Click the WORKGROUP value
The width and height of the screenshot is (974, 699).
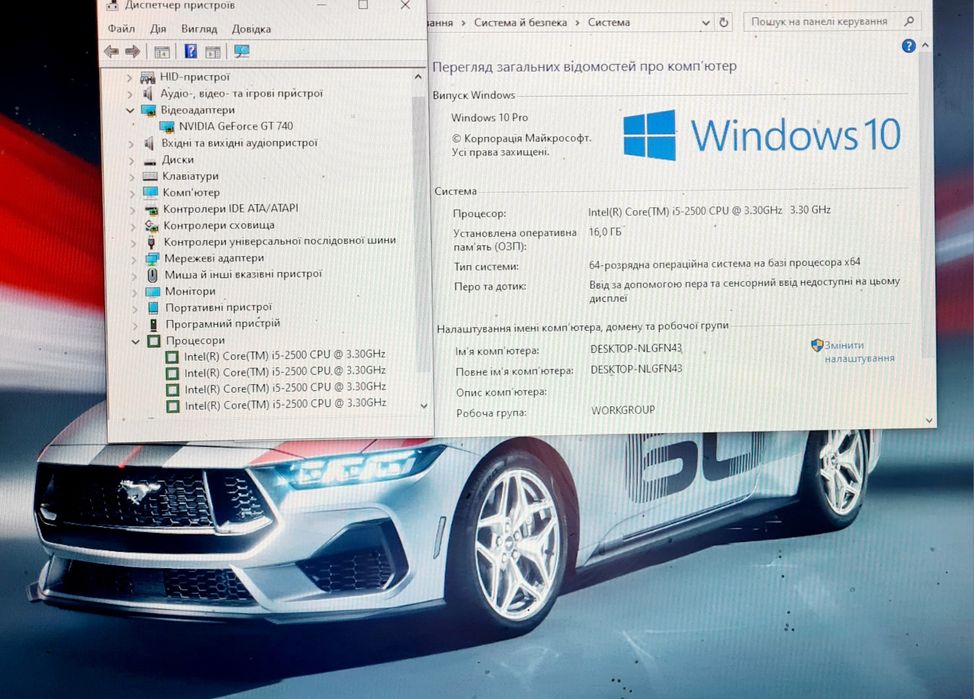tap(623, 410)
